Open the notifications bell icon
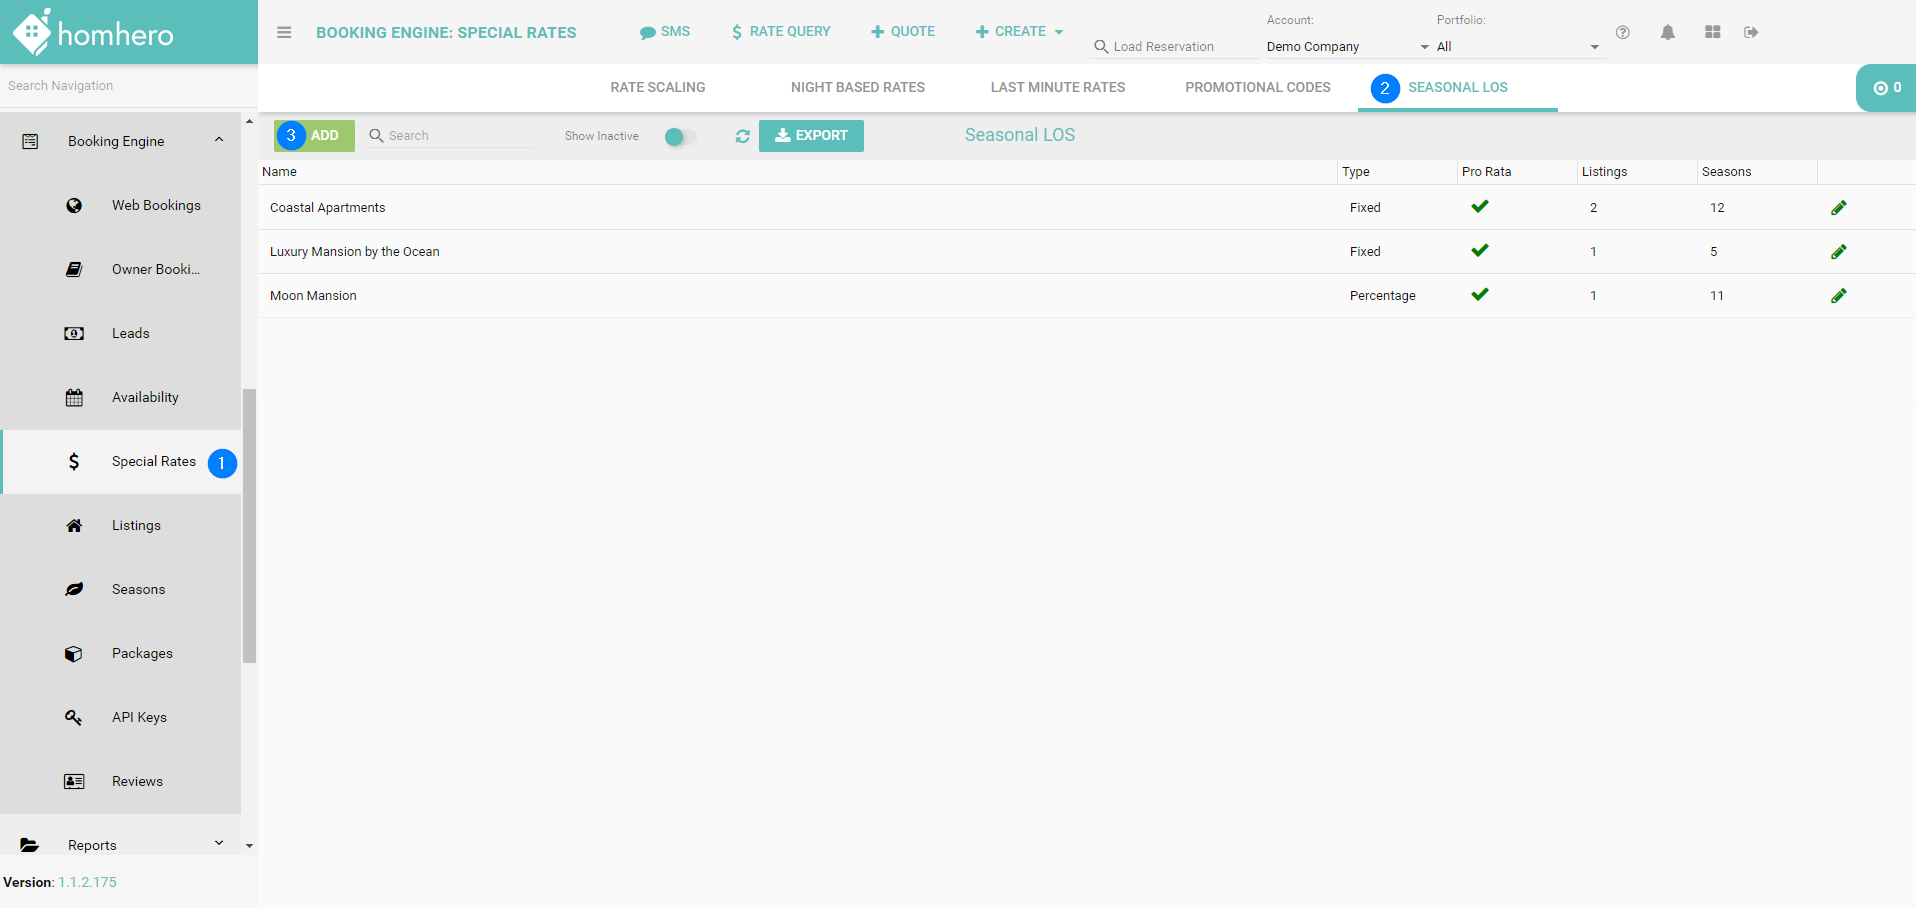This screenshot has width=1916, height=908. tap(1667, 32)
